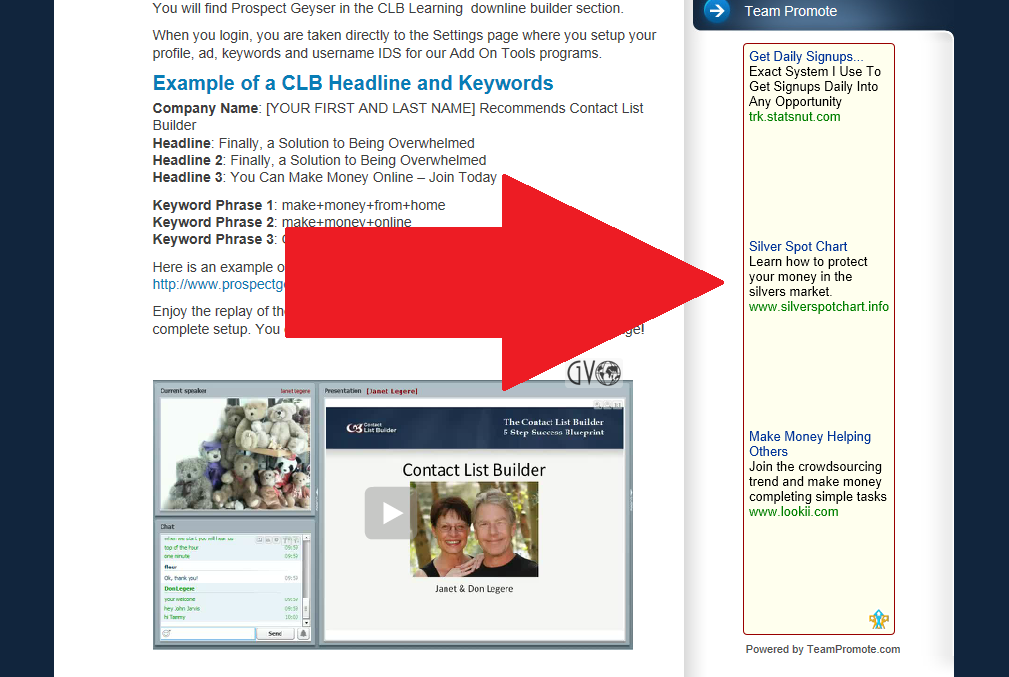Viewport: 1009px width, 677px height.
Task: Click 'Presentation [Janet Legere]' panel title
Action: [371, 391]
